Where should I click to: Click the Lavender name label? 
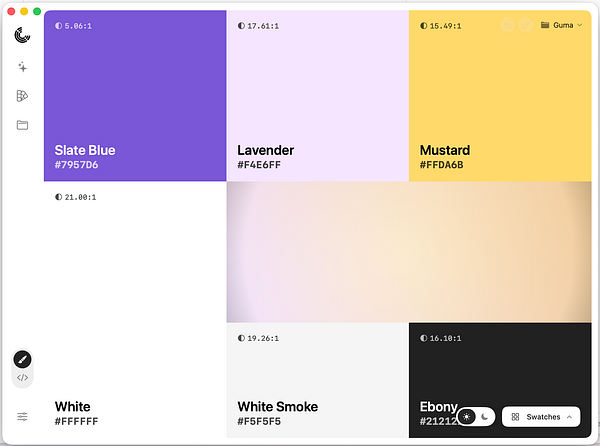click(x=266, y=150)
